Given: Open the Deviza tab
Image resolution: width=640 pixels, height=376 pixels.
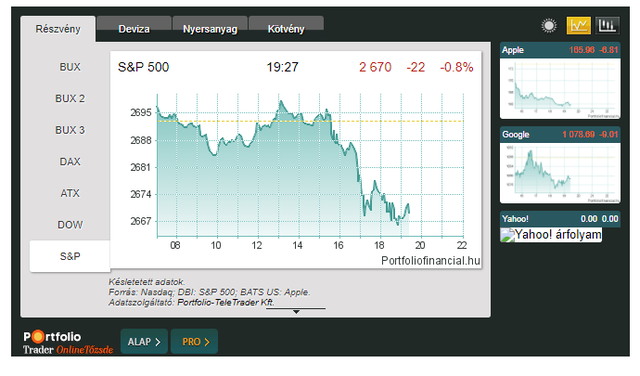Looking at the screenshot, I should [133, 29].
